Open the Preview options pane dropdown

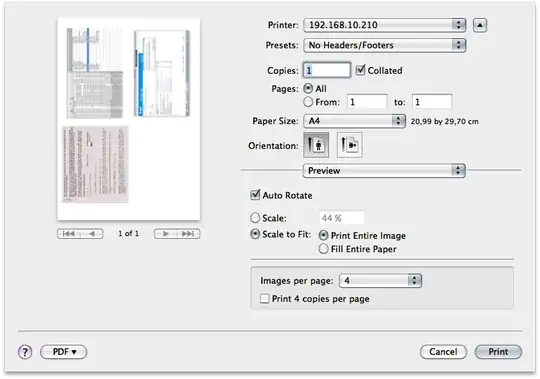click(x=384, y=170)
